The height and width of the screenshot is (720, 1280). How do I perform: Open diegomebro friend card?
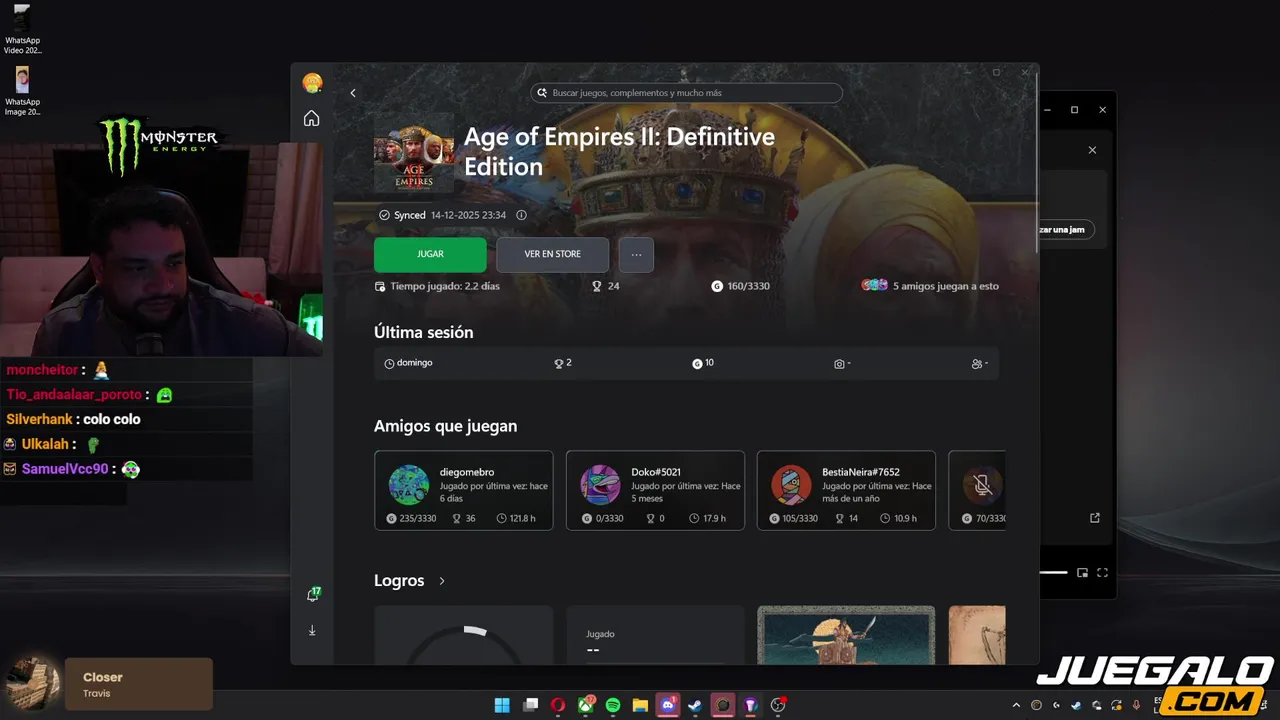(463, 490)
